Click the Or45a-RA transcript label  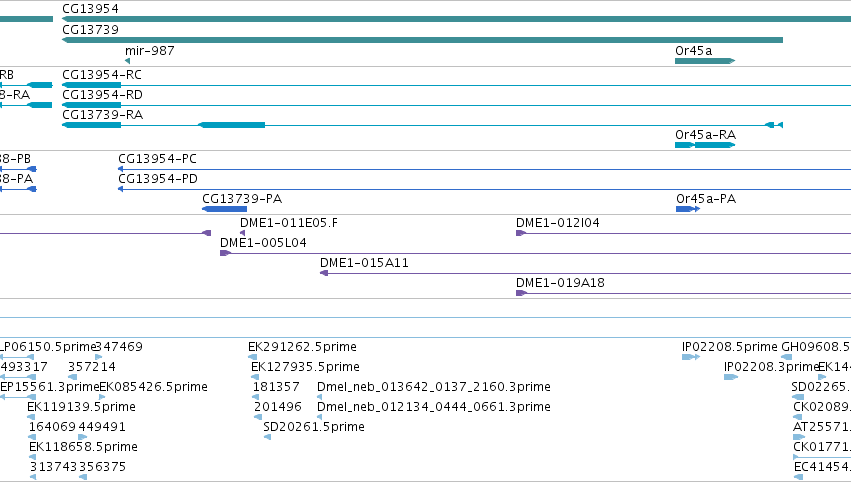(x=706, y=135)
